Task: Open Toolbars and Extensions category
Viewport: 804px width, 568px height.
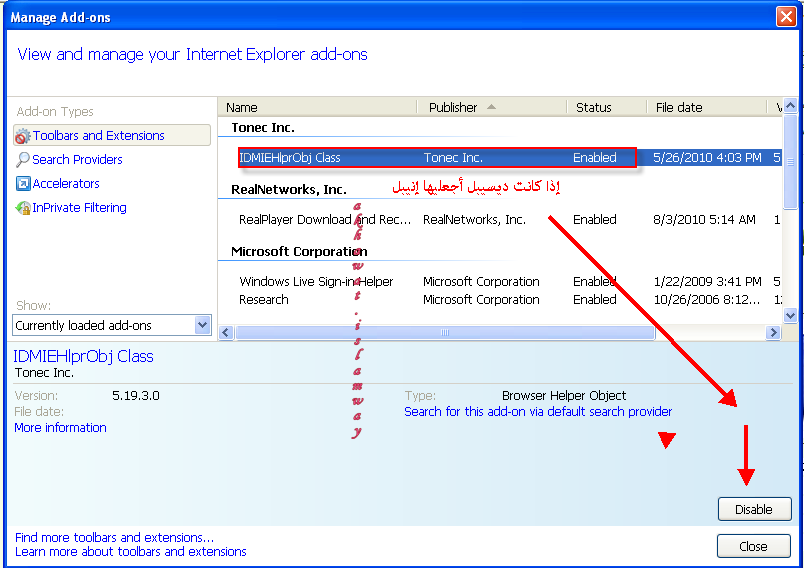Action: (112, 135)
